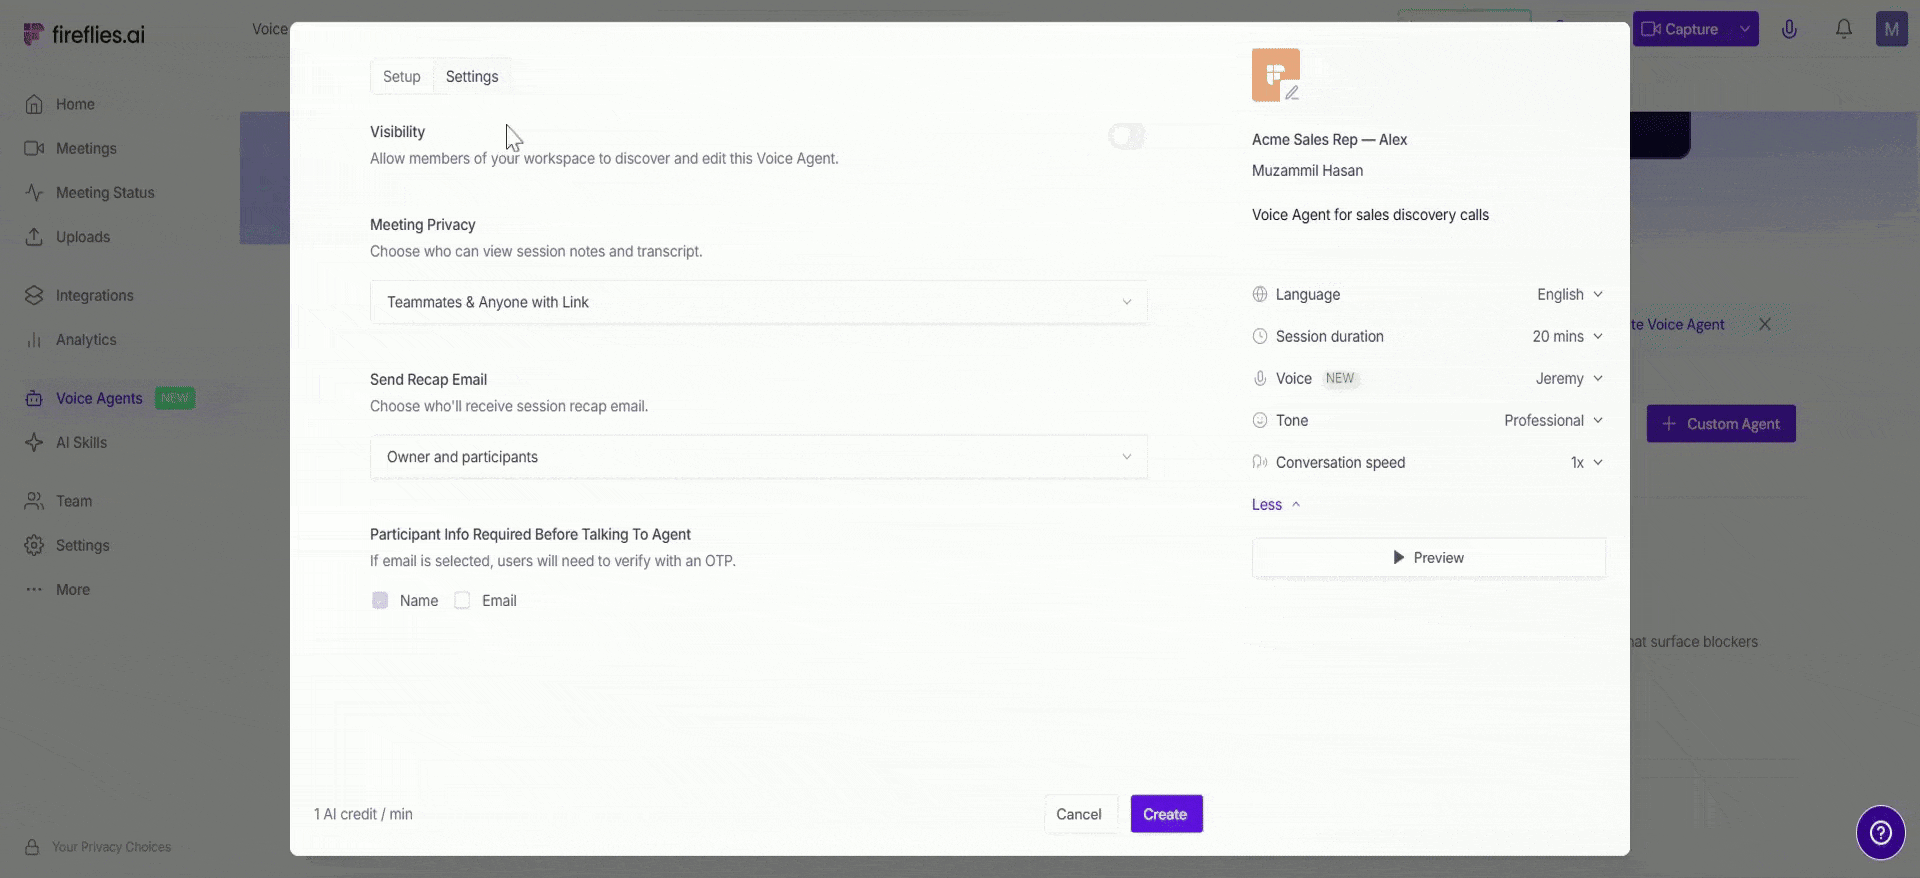Close the Voice Agent banner X
Viewport: 1920px width, 878px height.
click(1765, 324)
